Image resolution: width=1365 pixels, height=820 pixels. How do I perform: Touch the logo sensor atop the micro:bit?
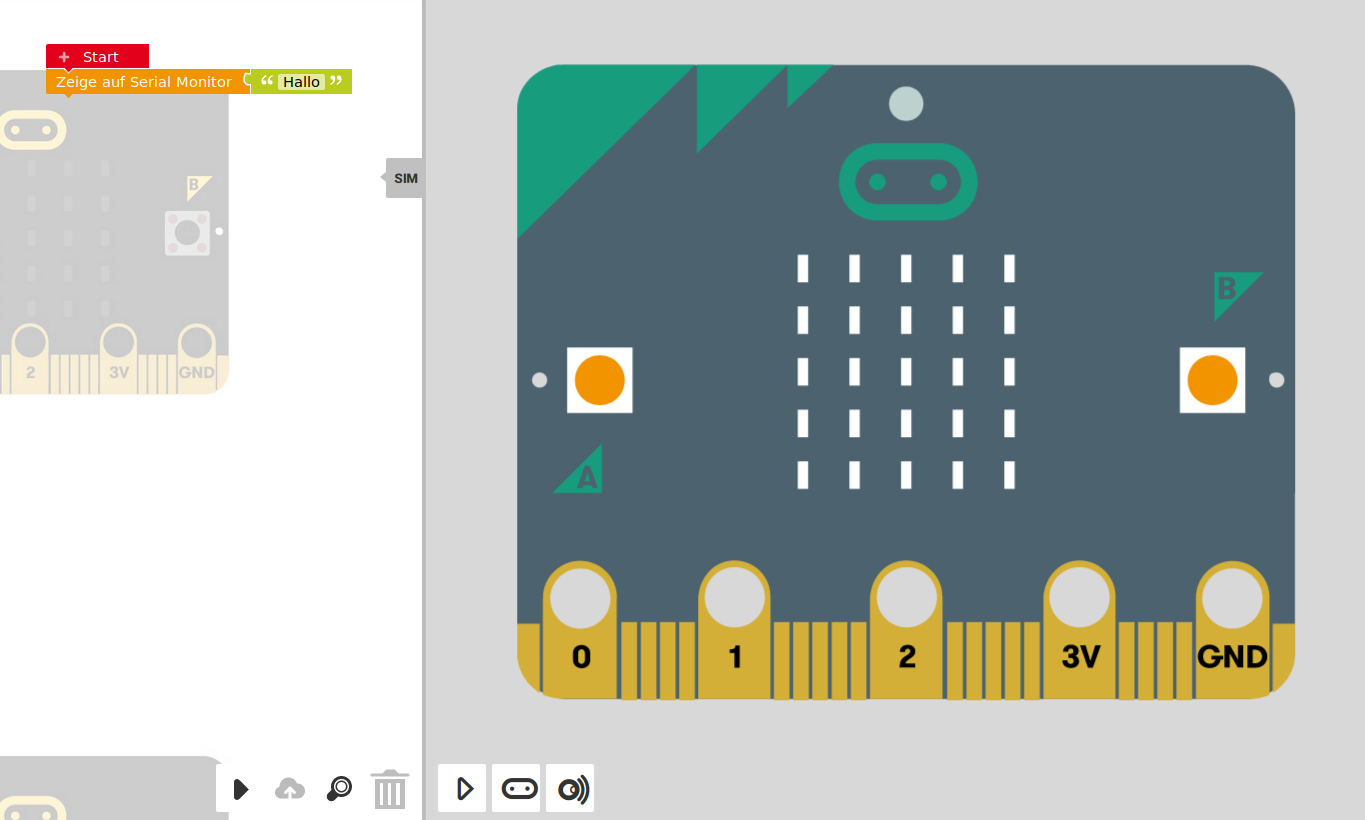coord(906,182)
